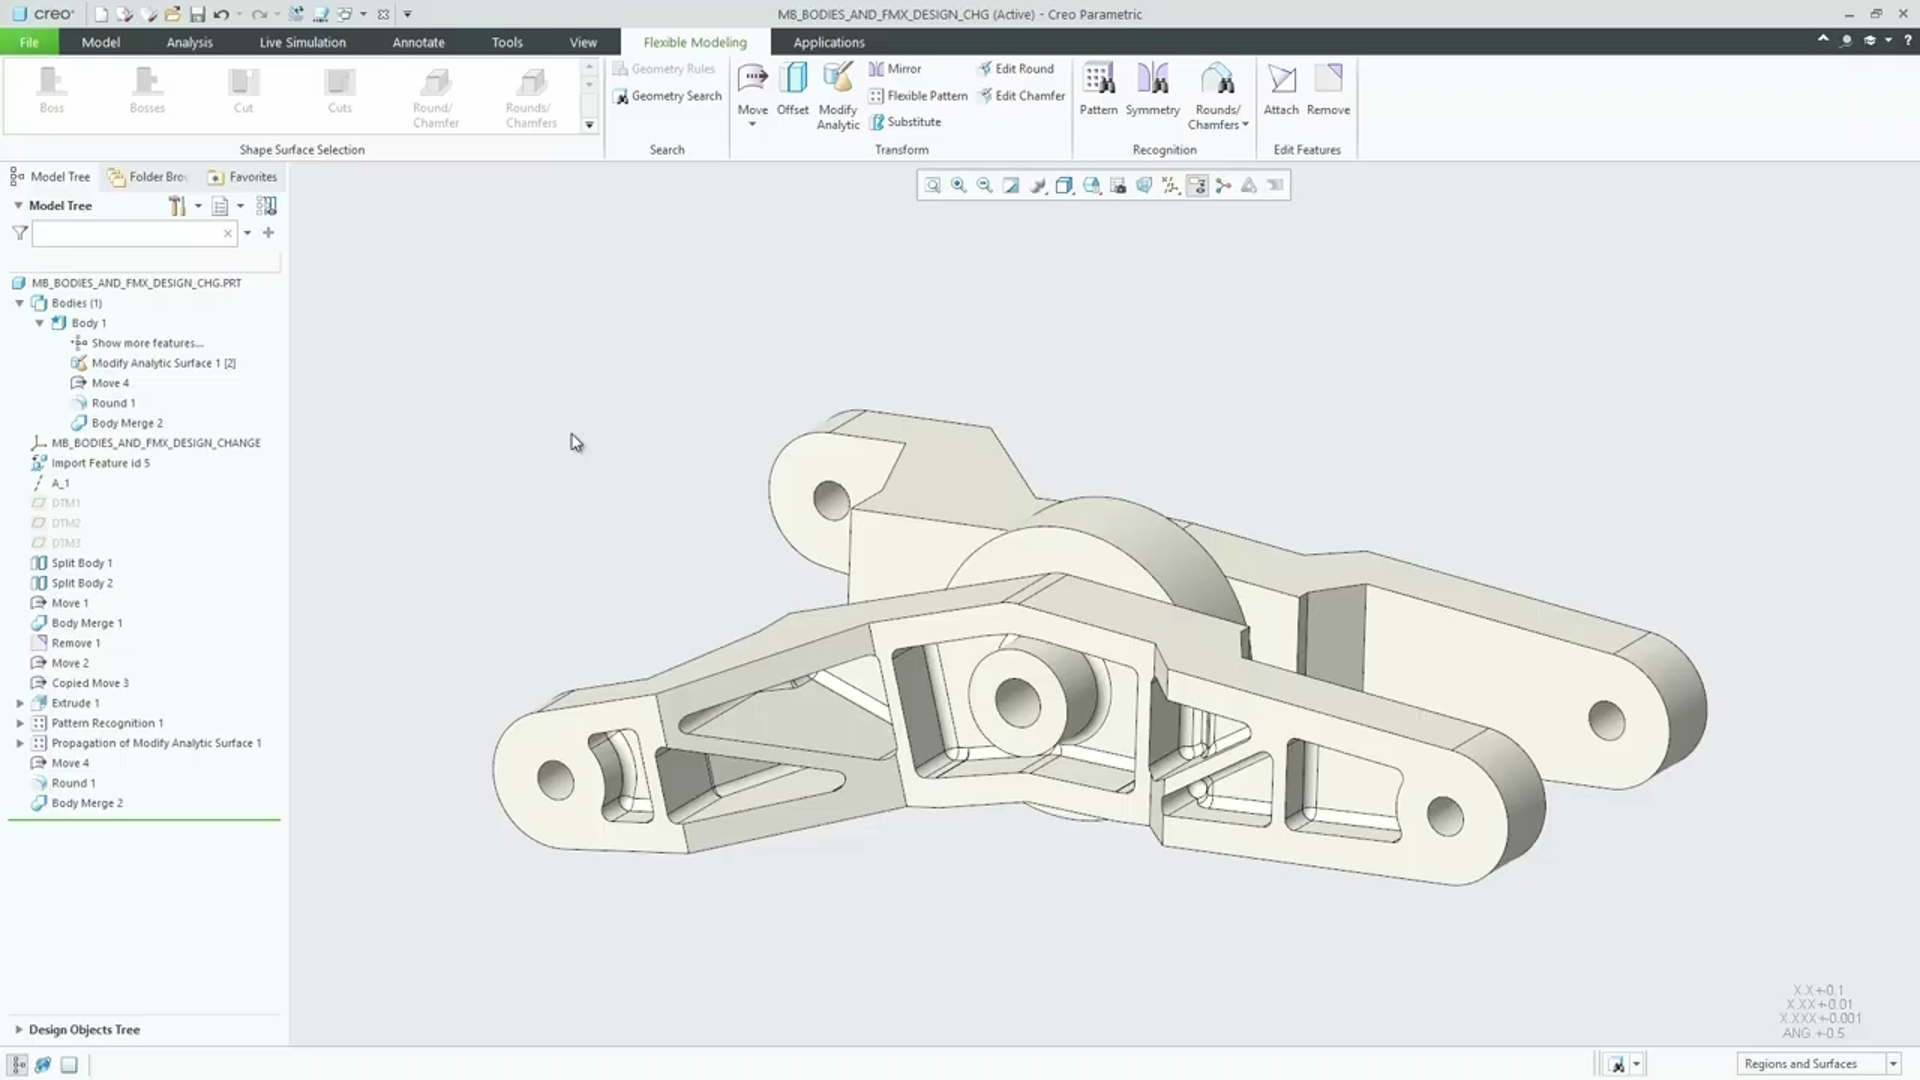Click the Move tool icon
Viewport: 1920px width, 1080px height.
(752, 79)
